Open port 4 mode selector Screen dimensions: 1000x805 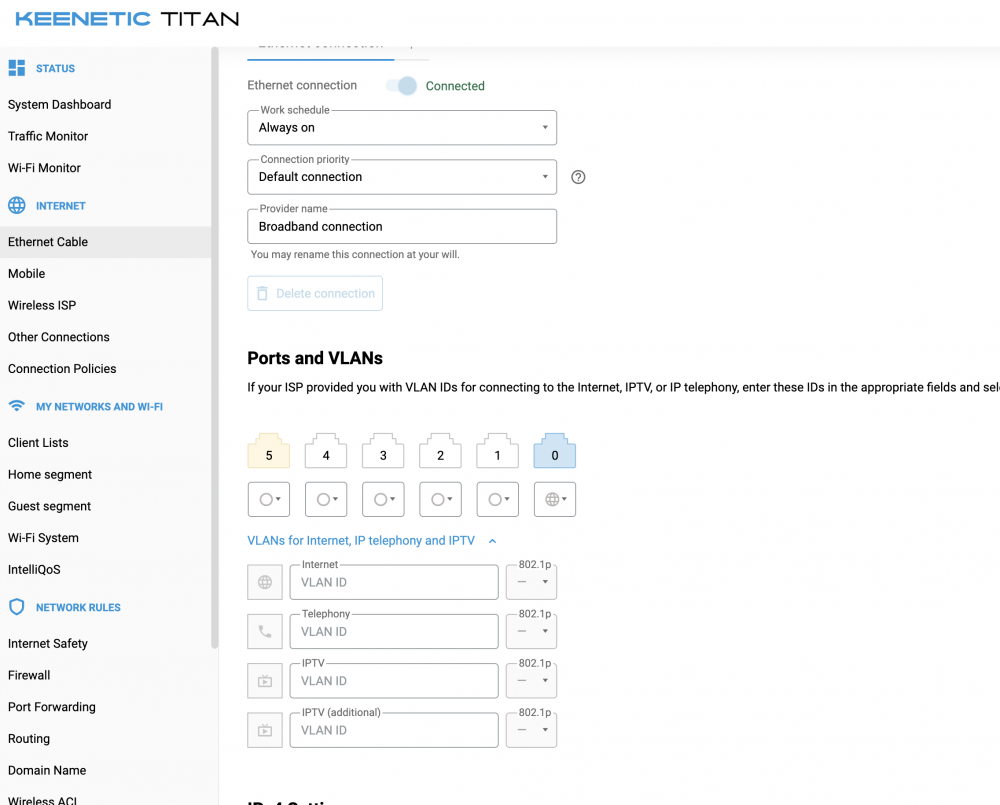pos(326,499)
